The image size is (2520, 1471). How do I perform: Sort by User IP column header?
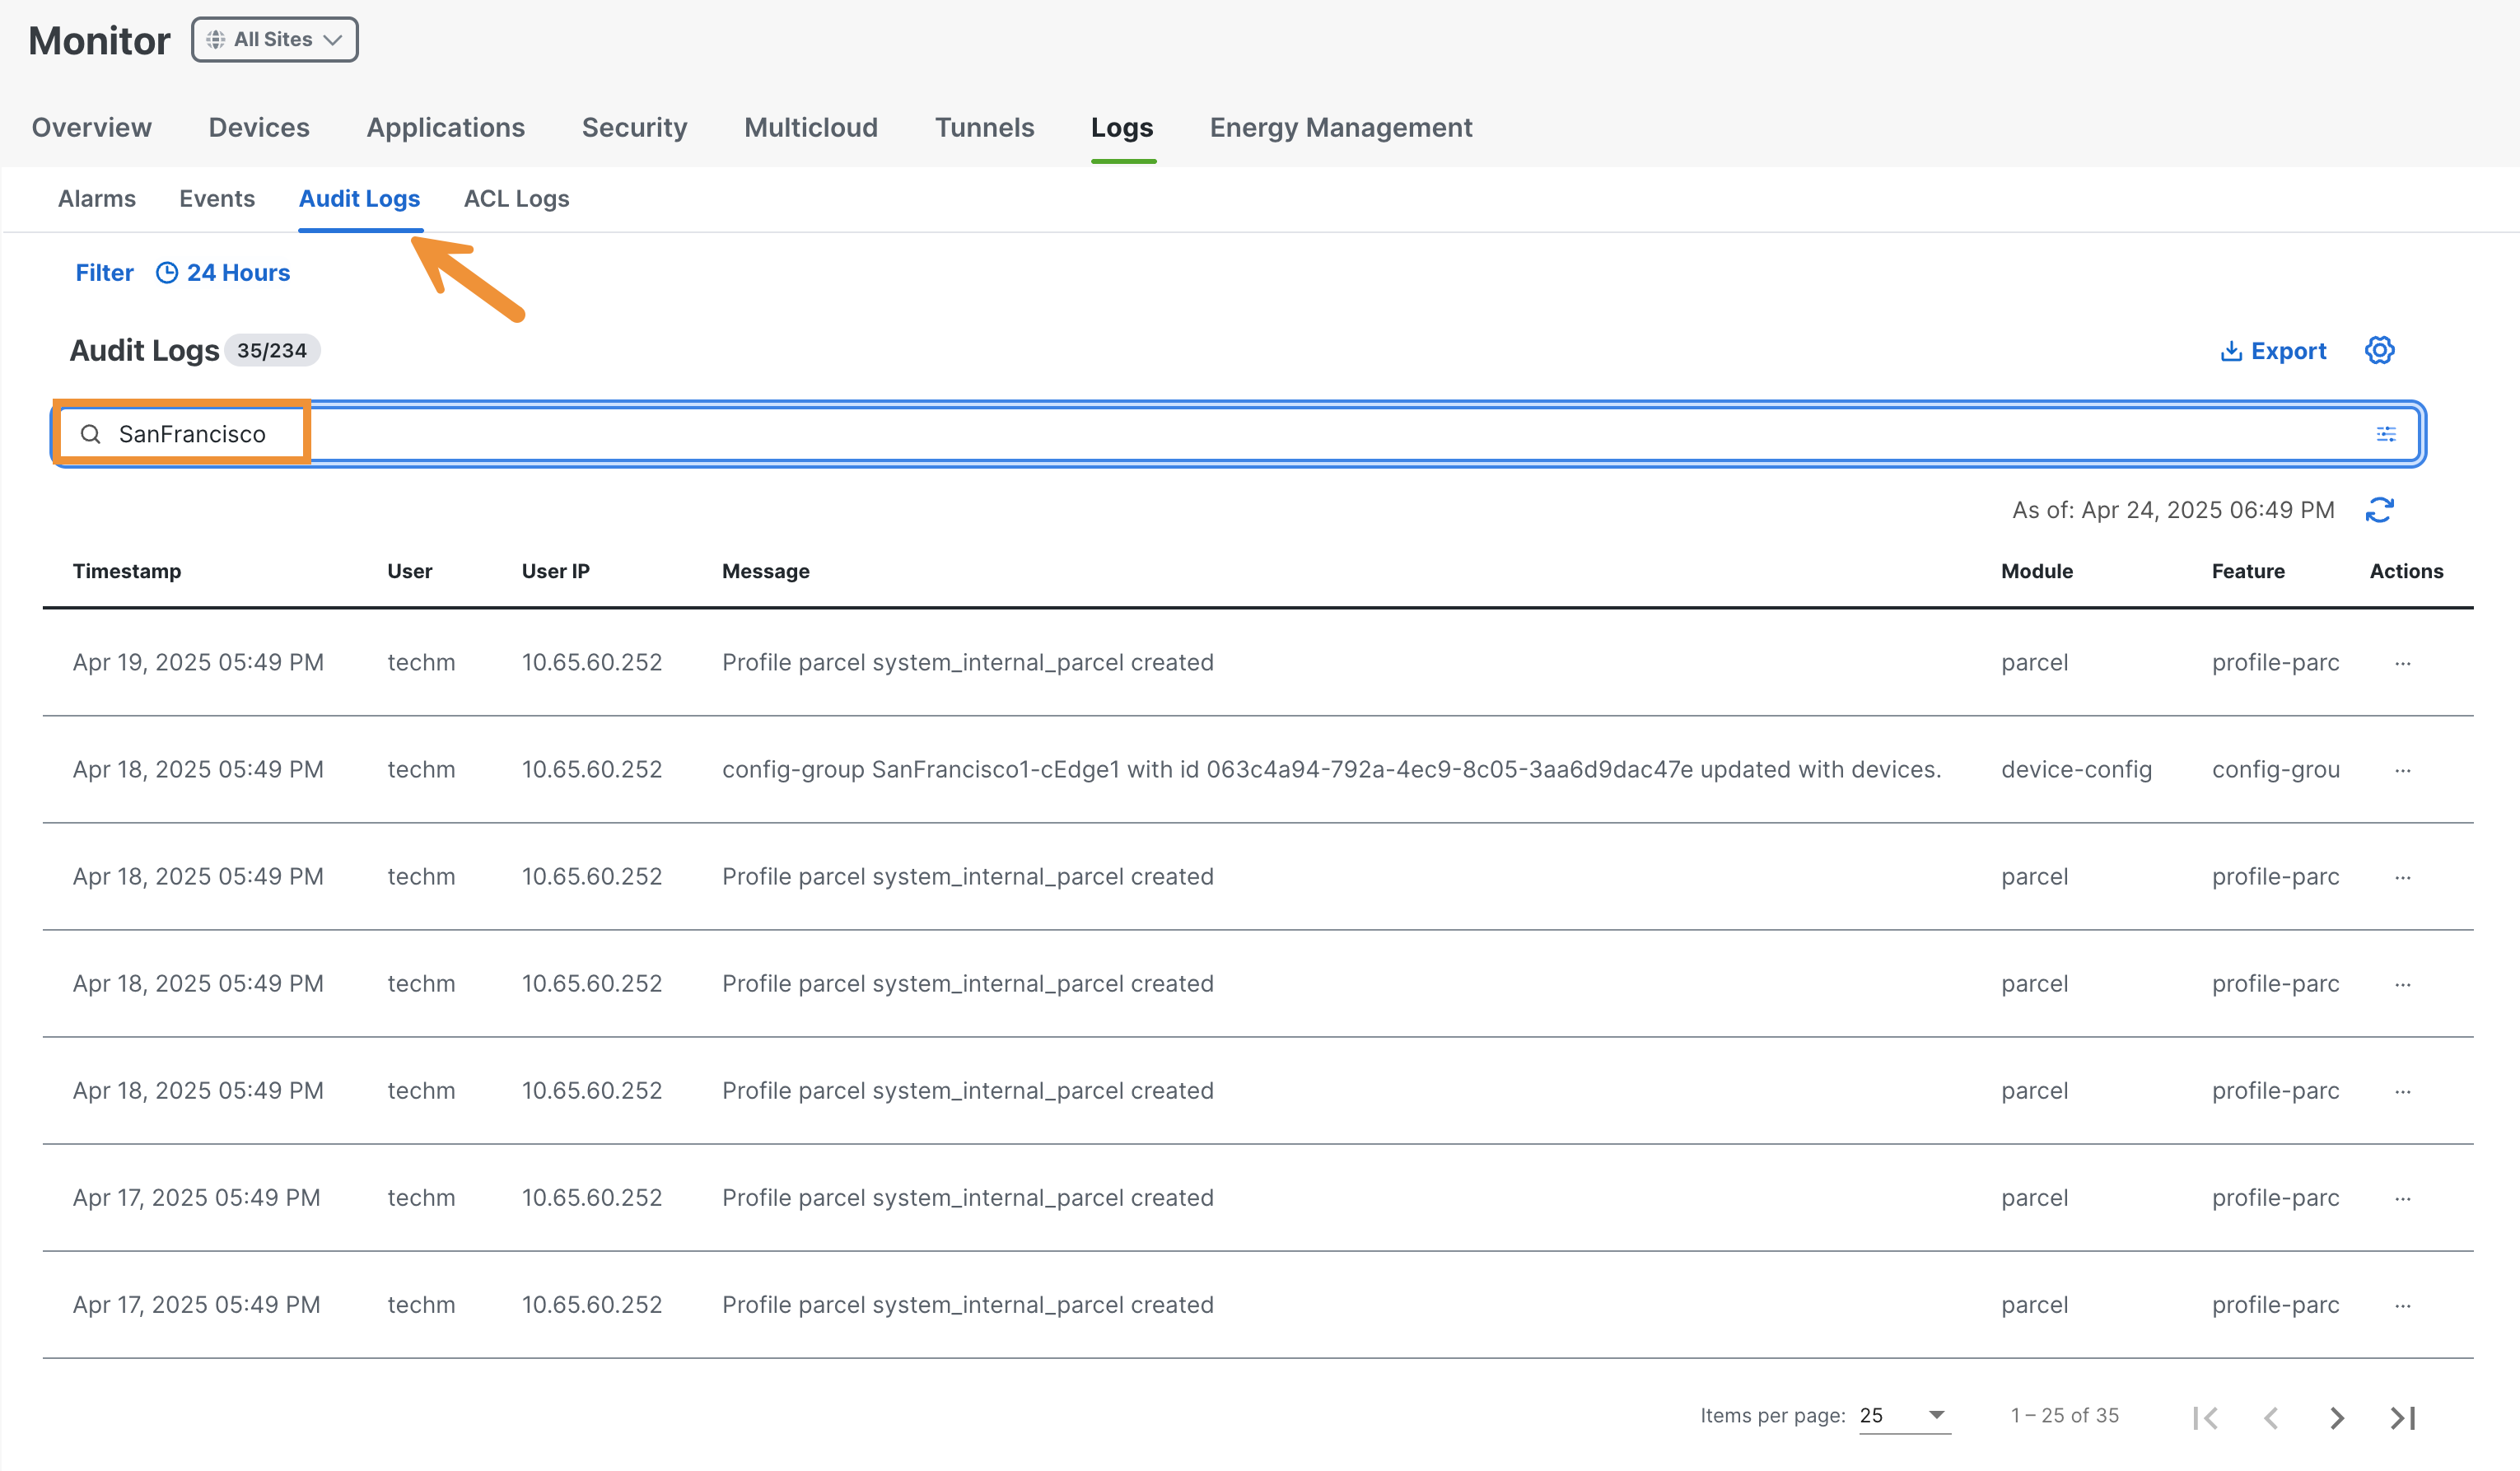coord(556,570)
